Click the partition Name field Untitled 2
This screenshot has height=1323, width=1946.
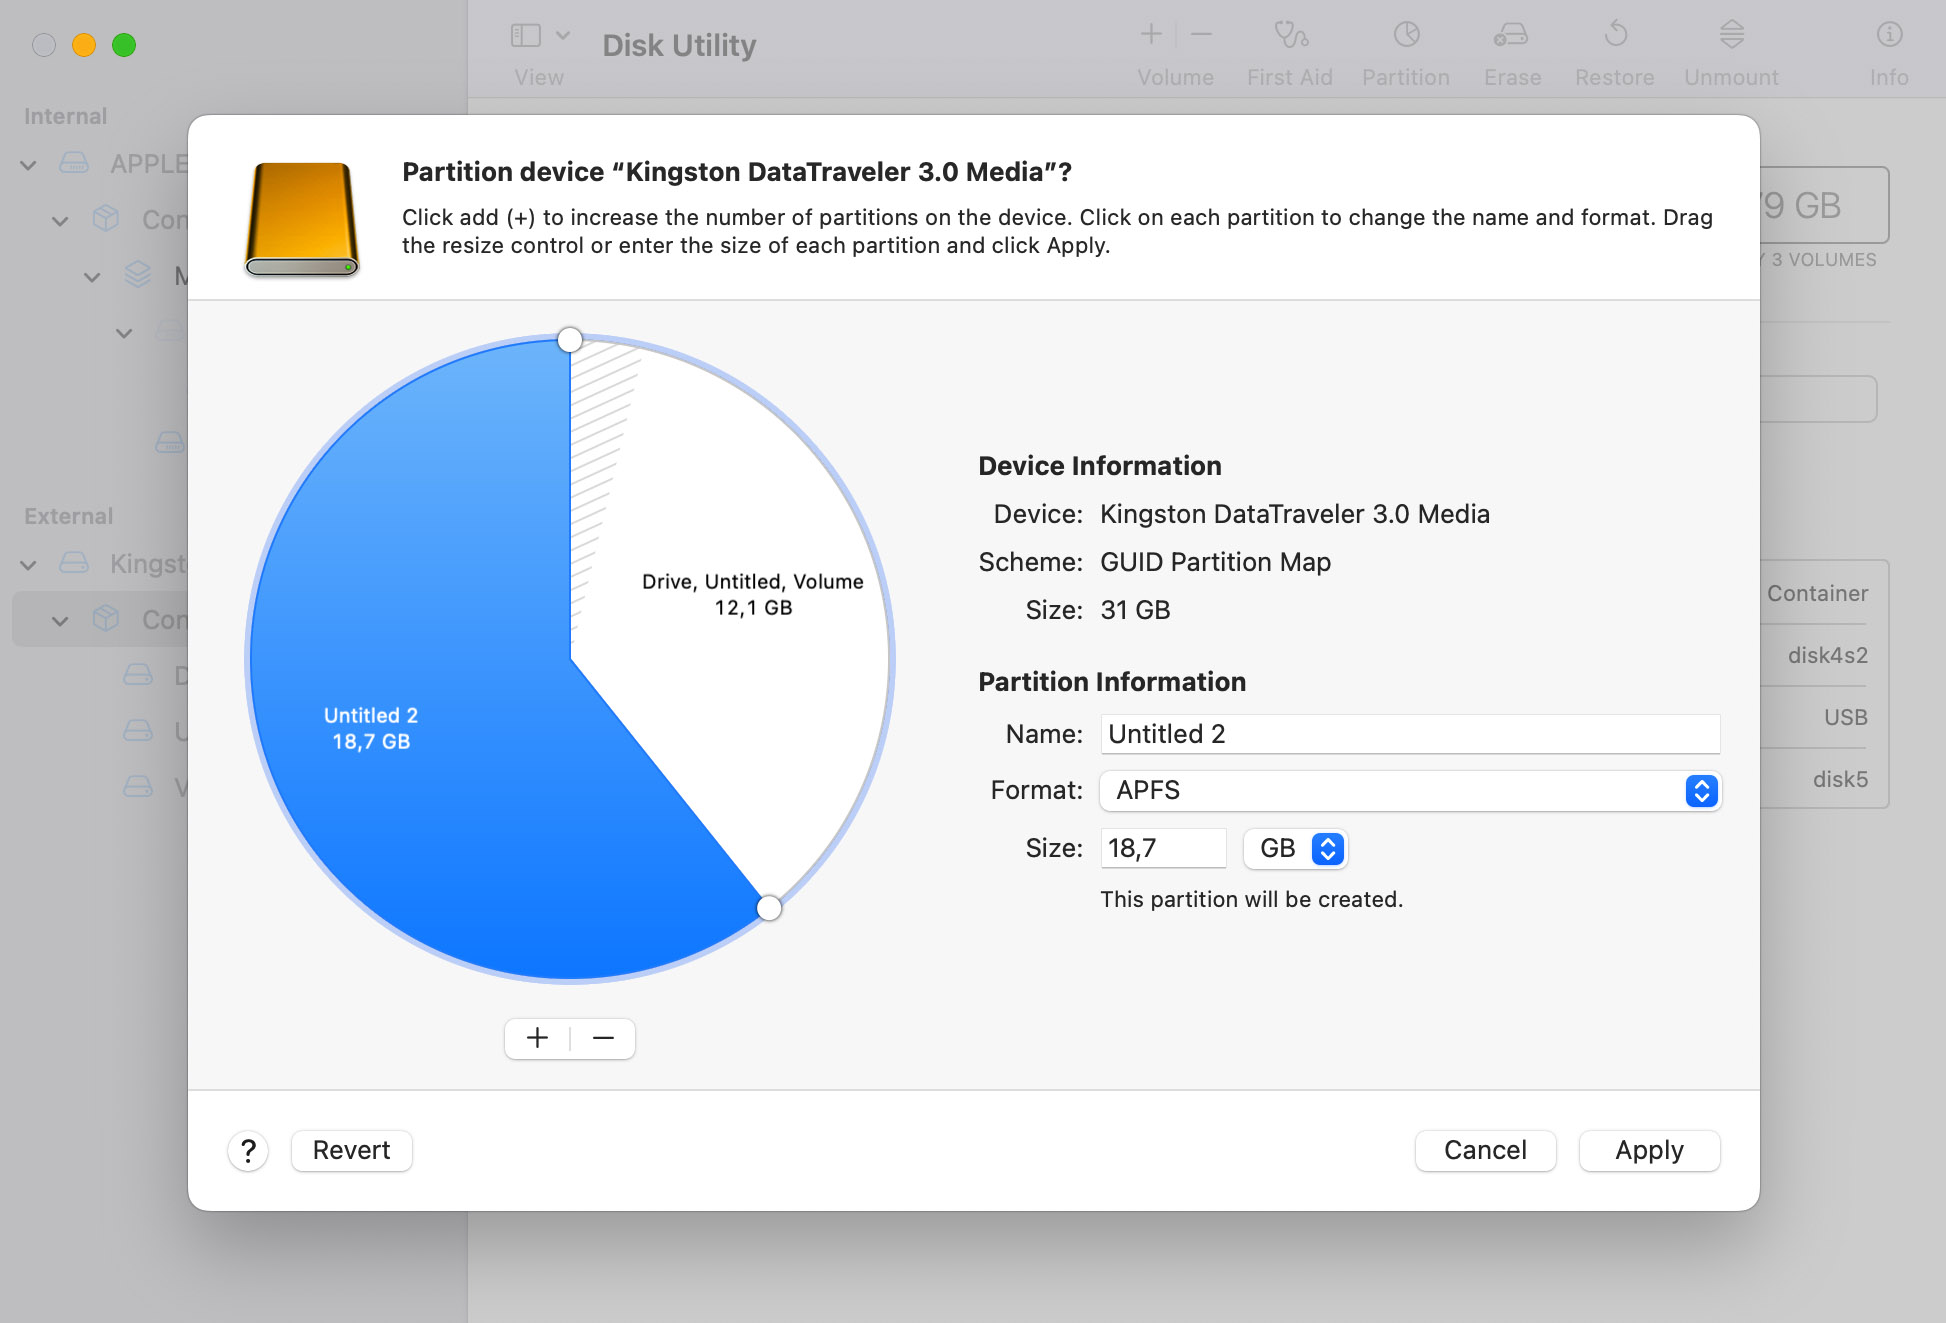click(1410, 735)
